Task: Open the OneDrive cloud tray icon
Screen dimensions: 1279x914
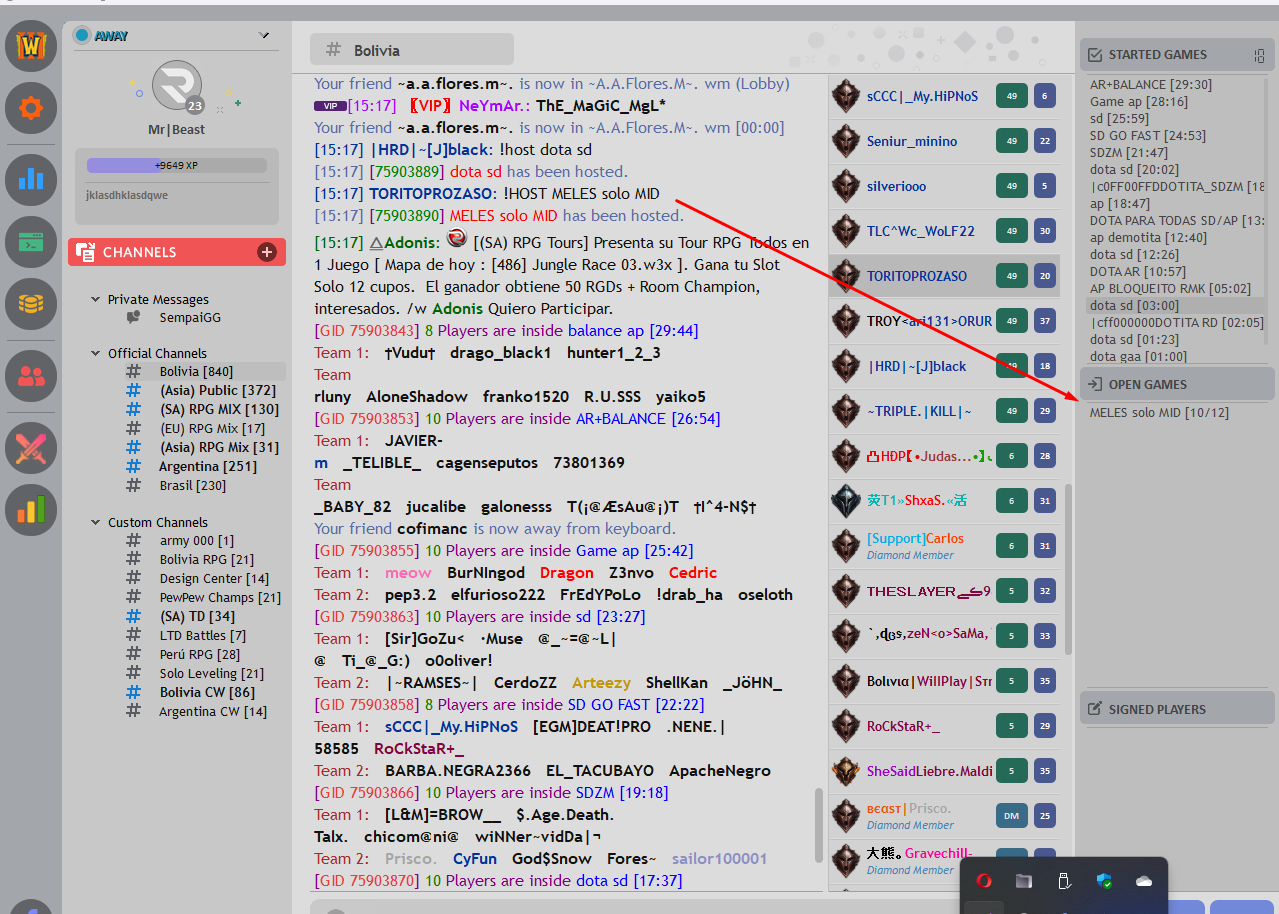Action: [1144, 881]
